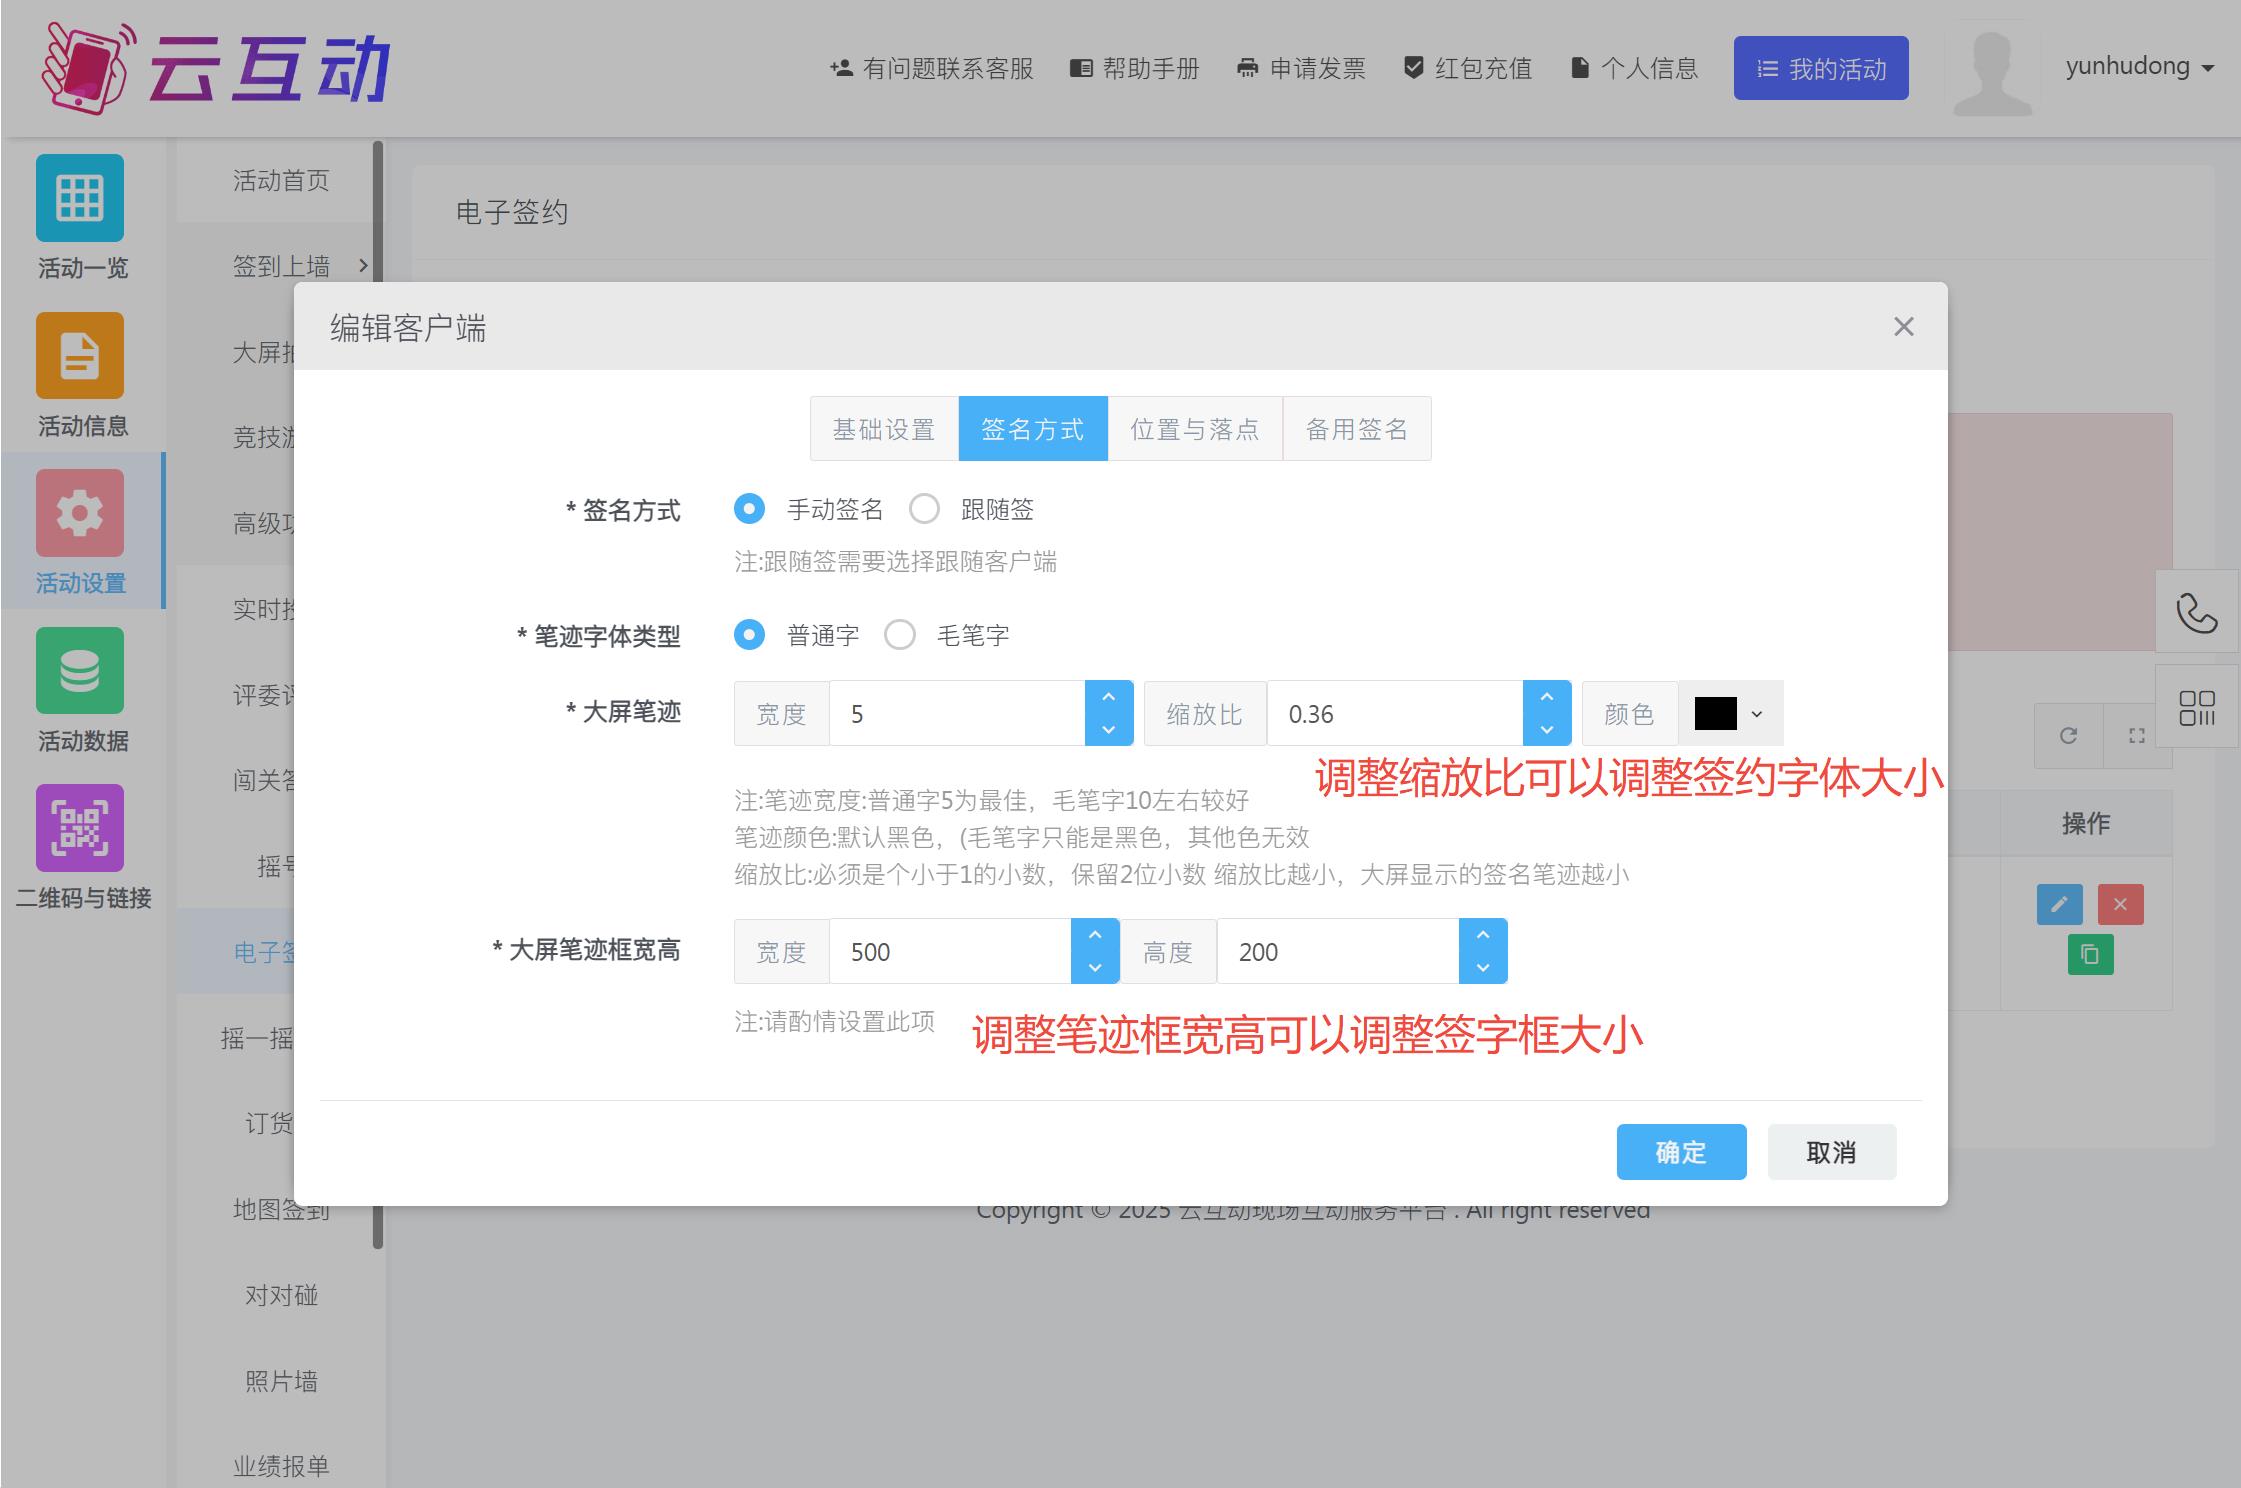
Task: Expand the 签到上墙 sidebar submenu arrow
Action: [x=363, y=266]
